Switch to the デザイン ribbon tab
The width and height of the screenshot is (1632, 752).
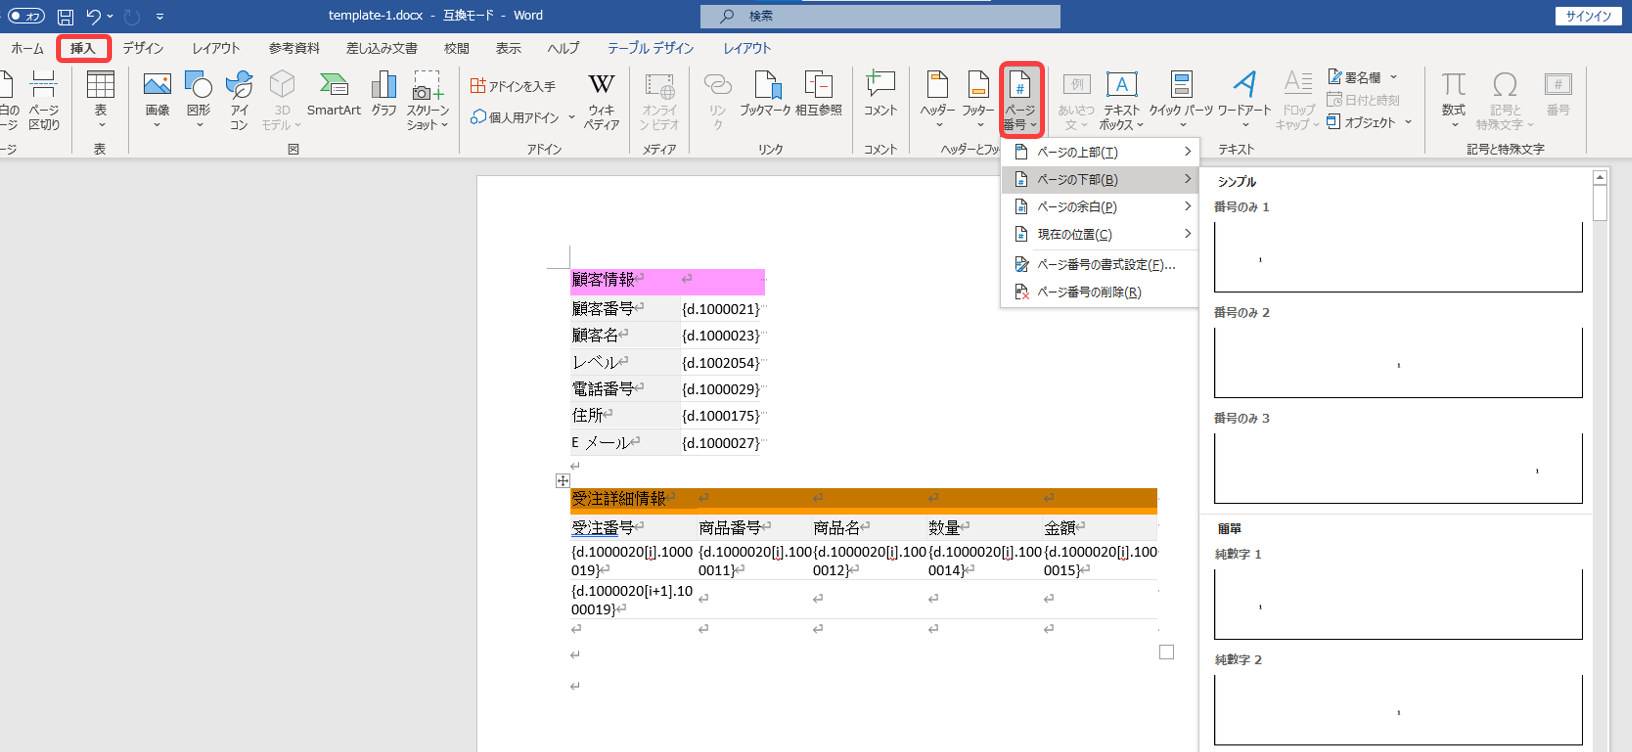click(x=143, y=48)
